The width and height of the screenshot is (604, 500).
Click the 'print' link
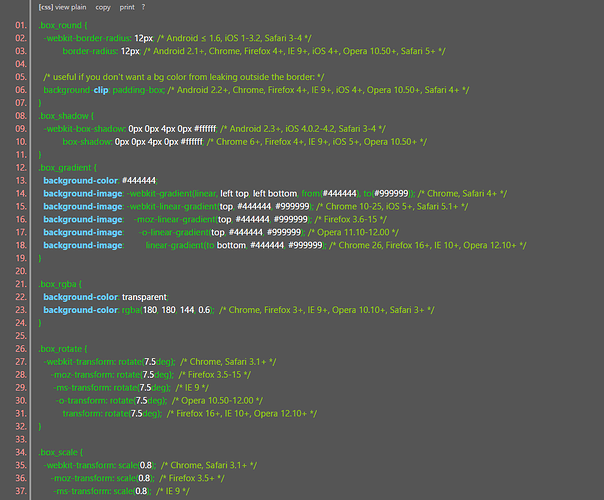point(127,7)
